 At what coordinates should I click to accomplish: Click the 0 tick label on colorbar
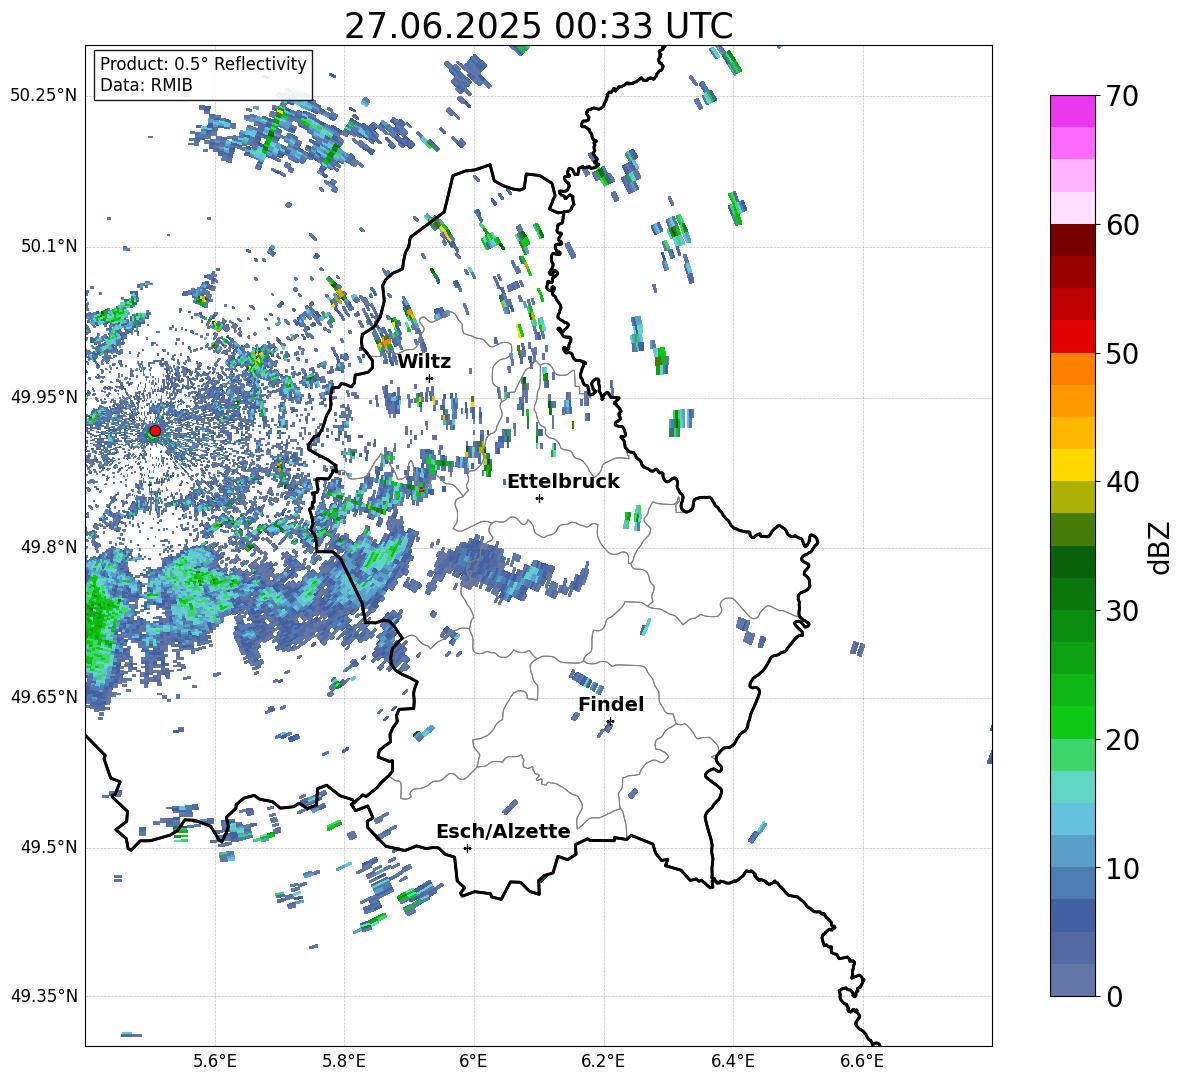[1114, 996]
